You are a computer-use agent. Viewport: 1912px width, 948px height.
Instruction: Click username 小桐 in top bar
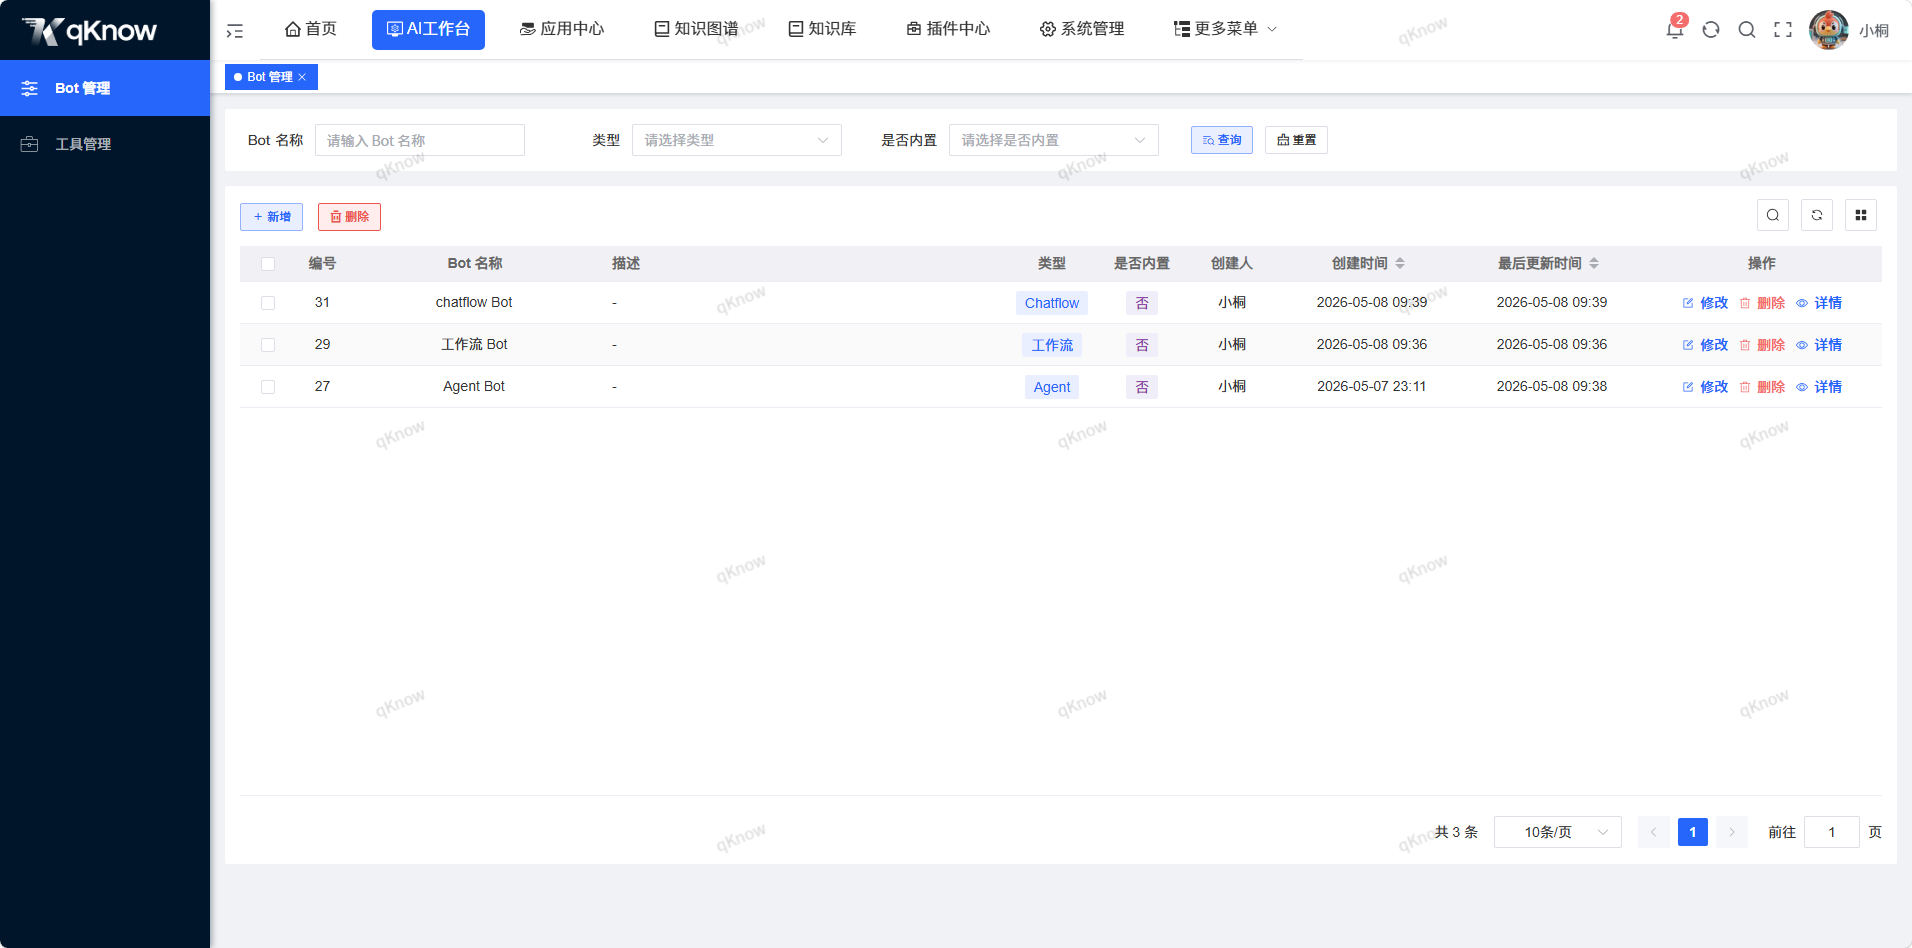[x=1874, y=31]
